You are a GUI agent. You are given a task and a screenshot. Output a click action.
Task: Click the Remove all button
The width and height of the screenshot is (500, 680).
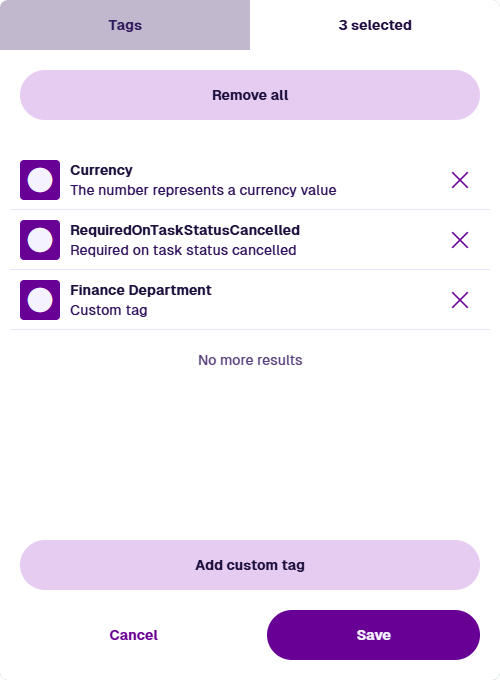pos(250,95)
